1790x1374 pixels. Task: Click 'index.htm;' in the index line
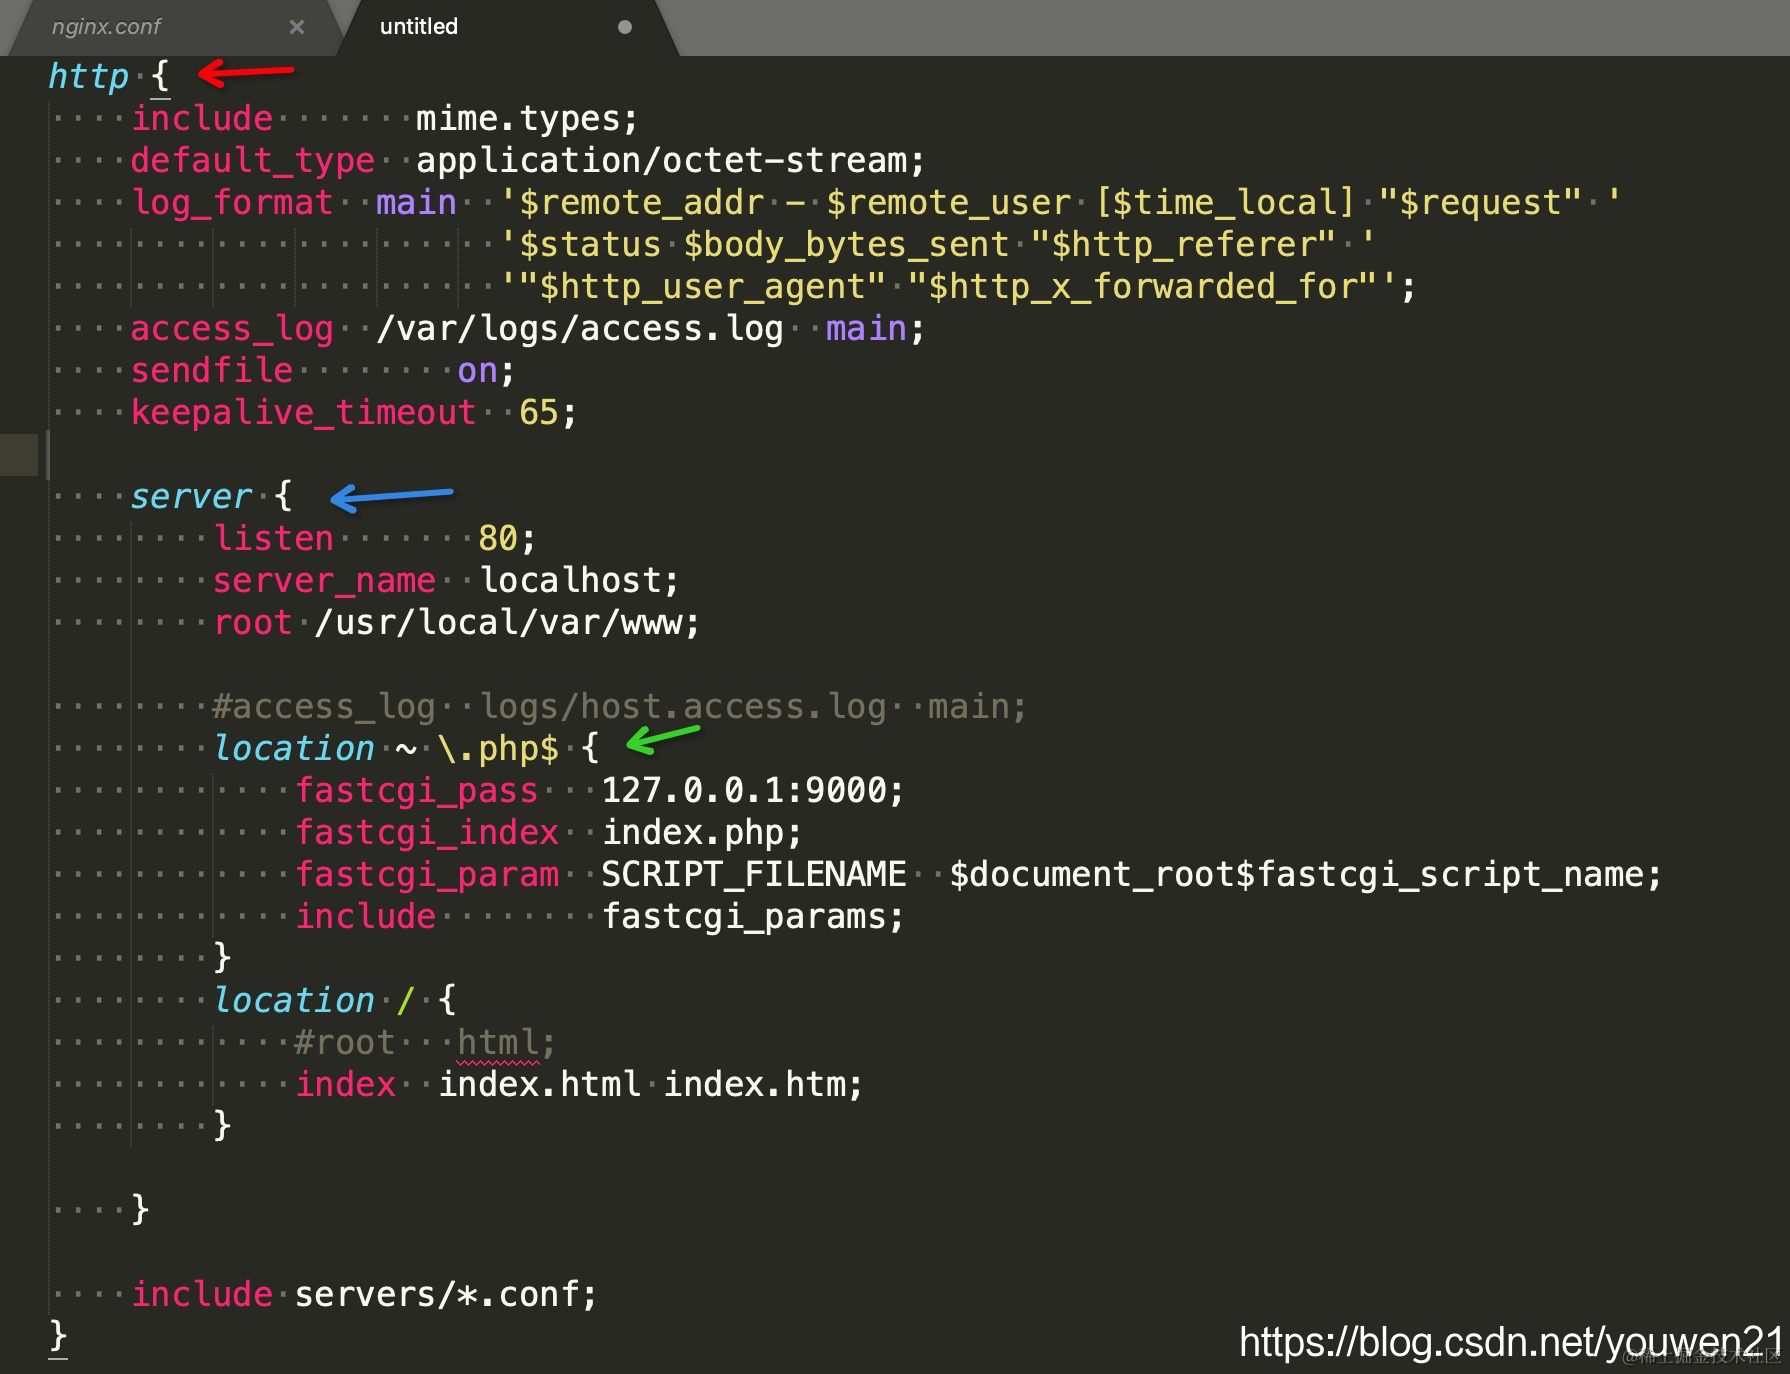click(763, 1085)
